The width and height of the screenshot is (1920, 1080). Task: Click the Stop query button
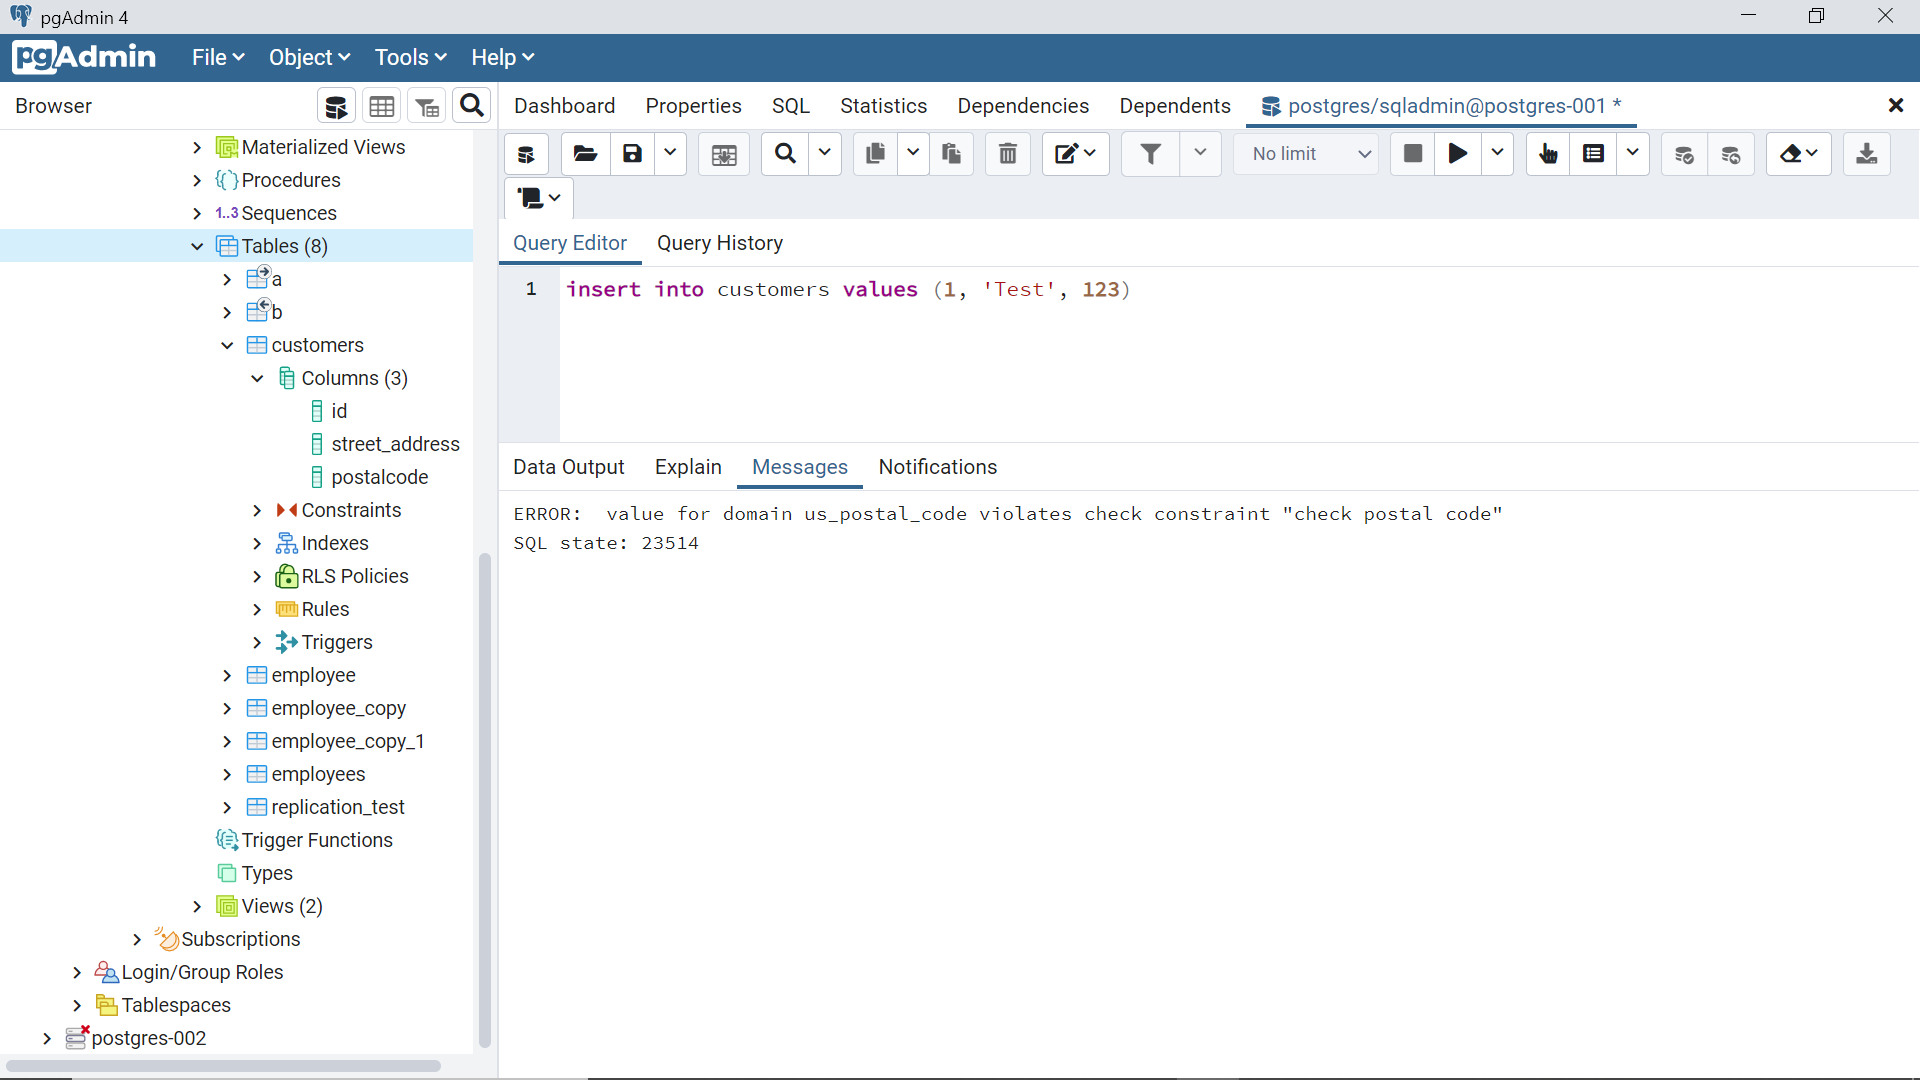click(1412, 154)
